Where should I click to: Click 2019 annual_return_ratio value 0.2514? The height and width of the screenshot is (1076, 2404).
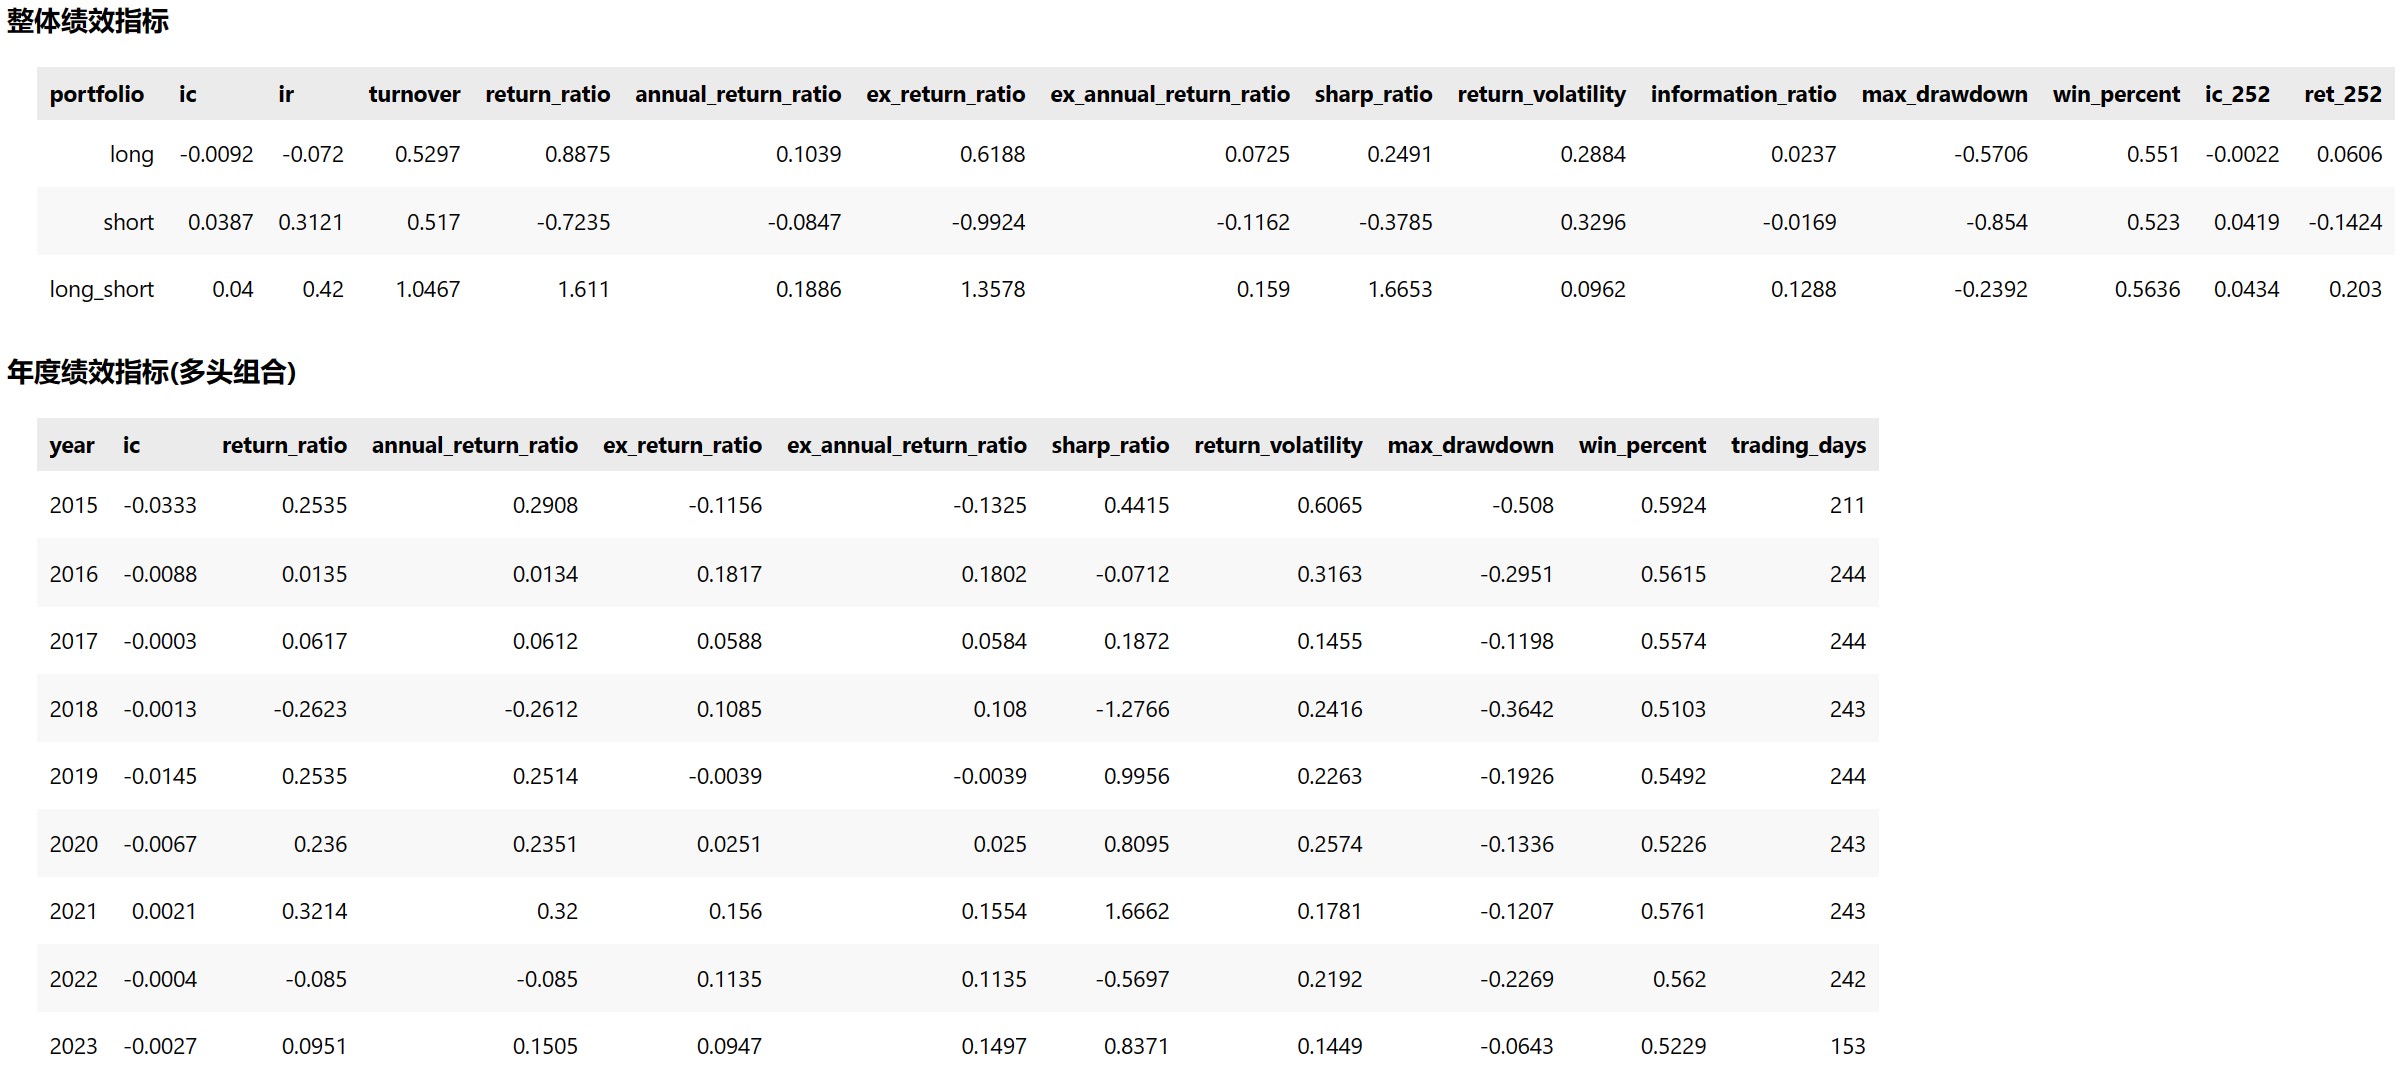(x=545, y=776)
